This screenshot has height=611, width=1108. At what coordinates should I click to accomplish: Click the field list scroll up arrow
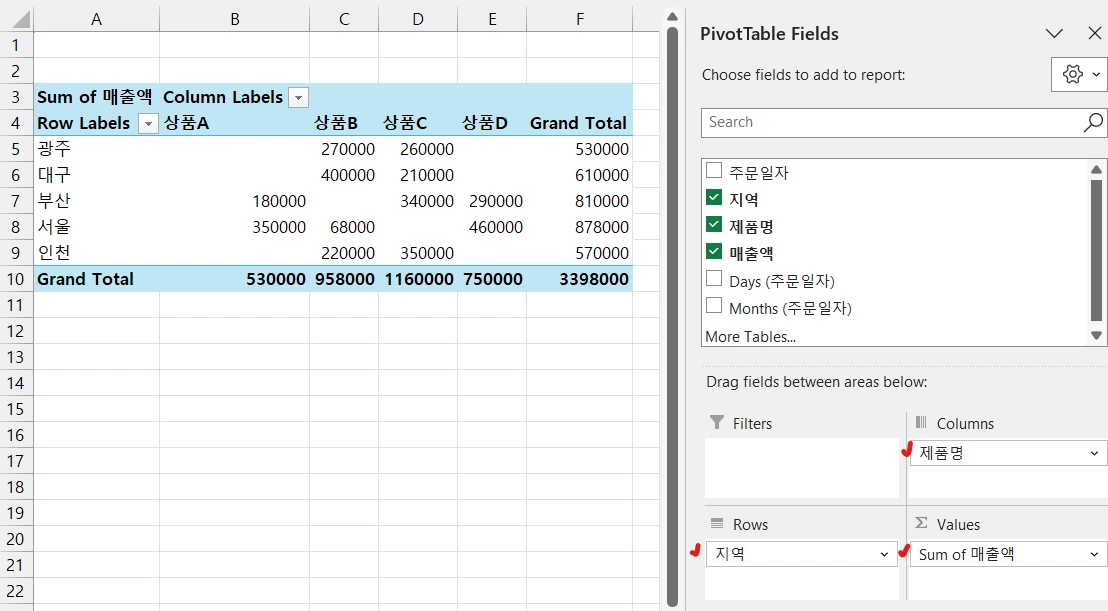(x=1096, y=170)
